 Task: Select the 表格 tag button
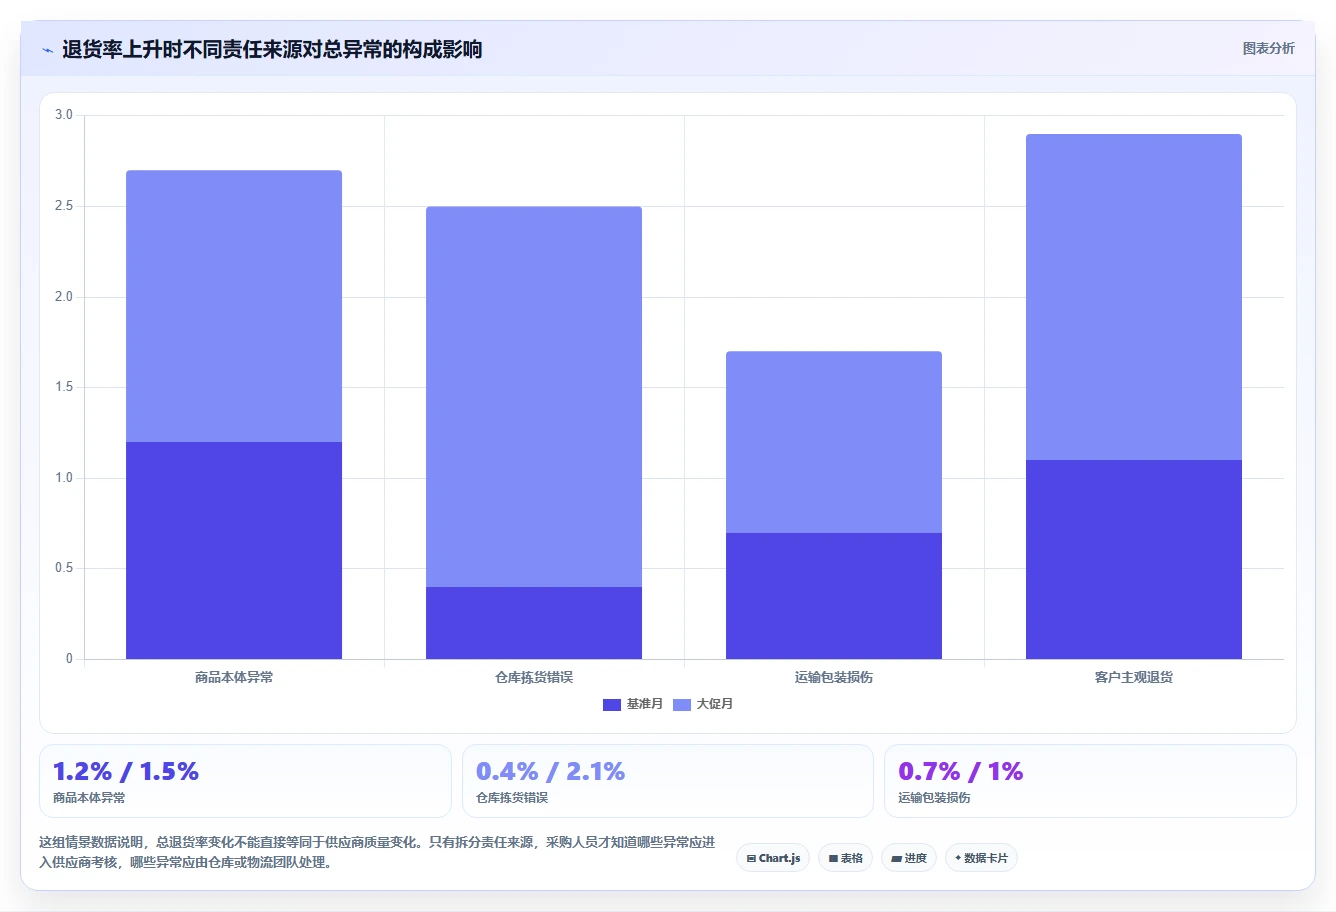pos(845,858)
